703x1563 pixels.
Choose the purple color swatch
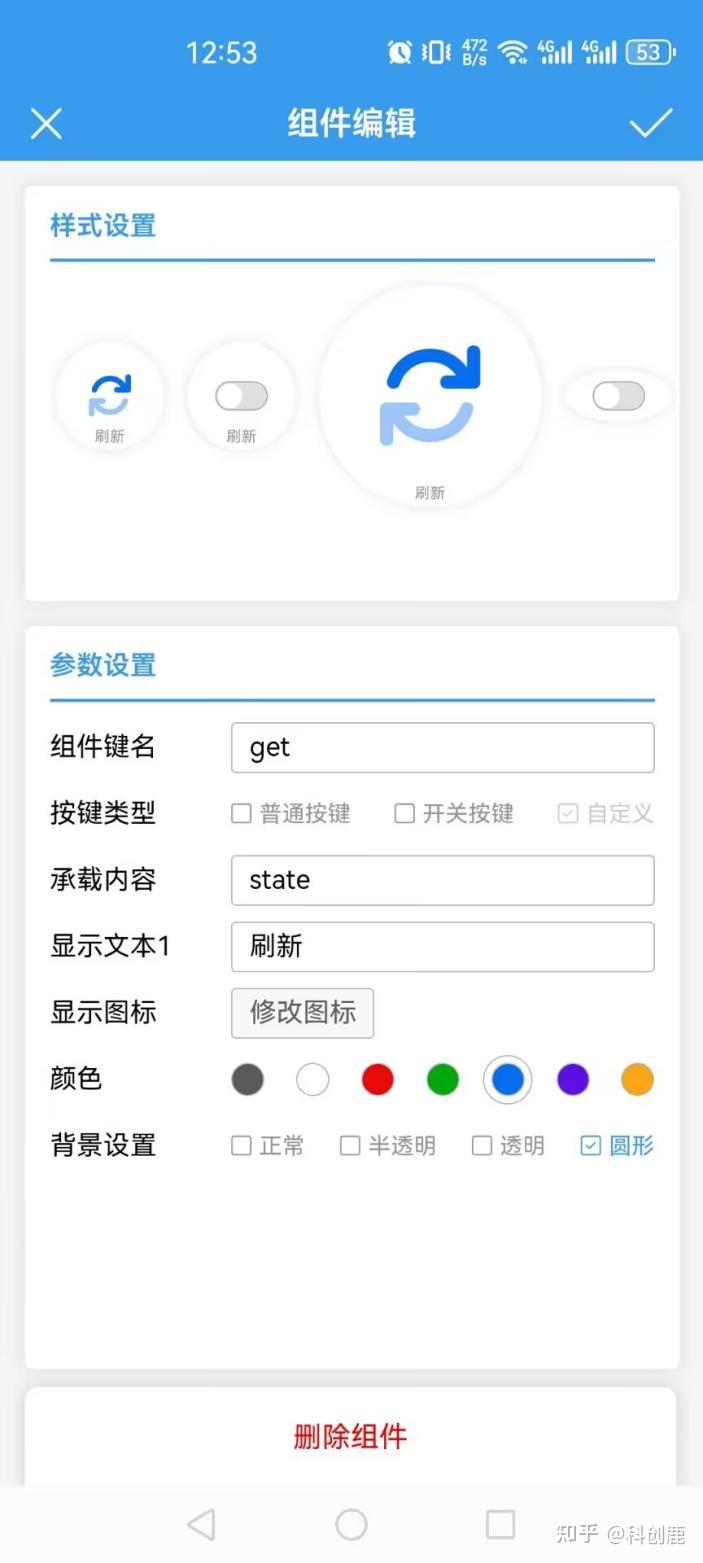pos(572,1079)
